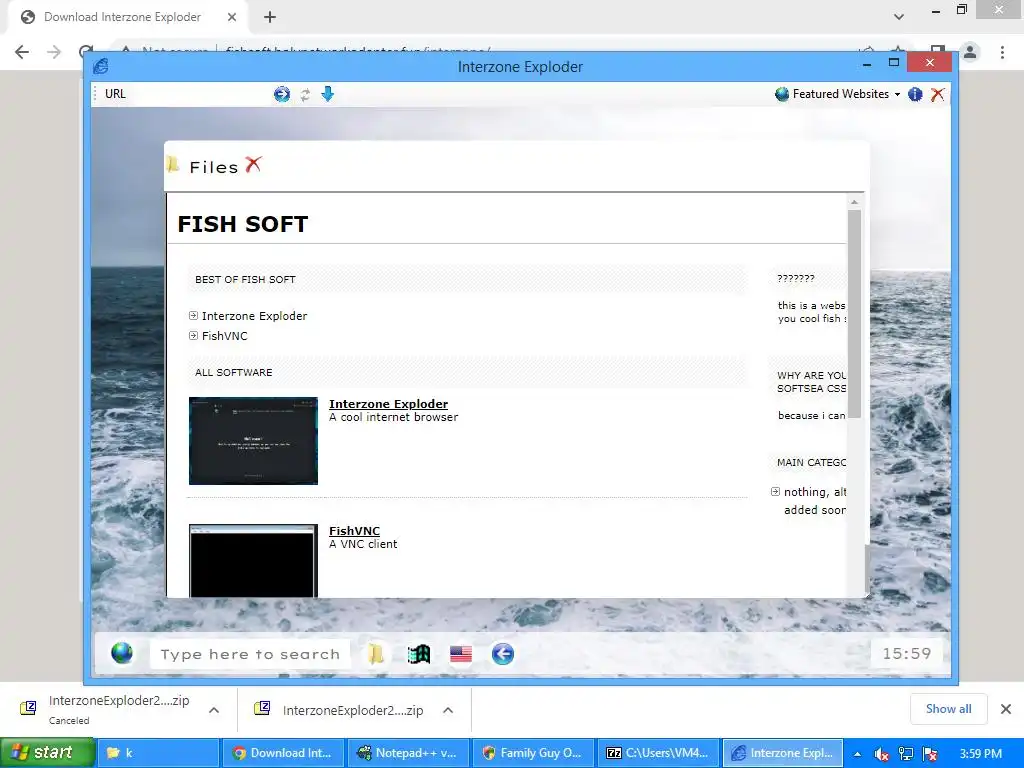Click Show all downloads button

pyautogui.click(x=948, y=709)
